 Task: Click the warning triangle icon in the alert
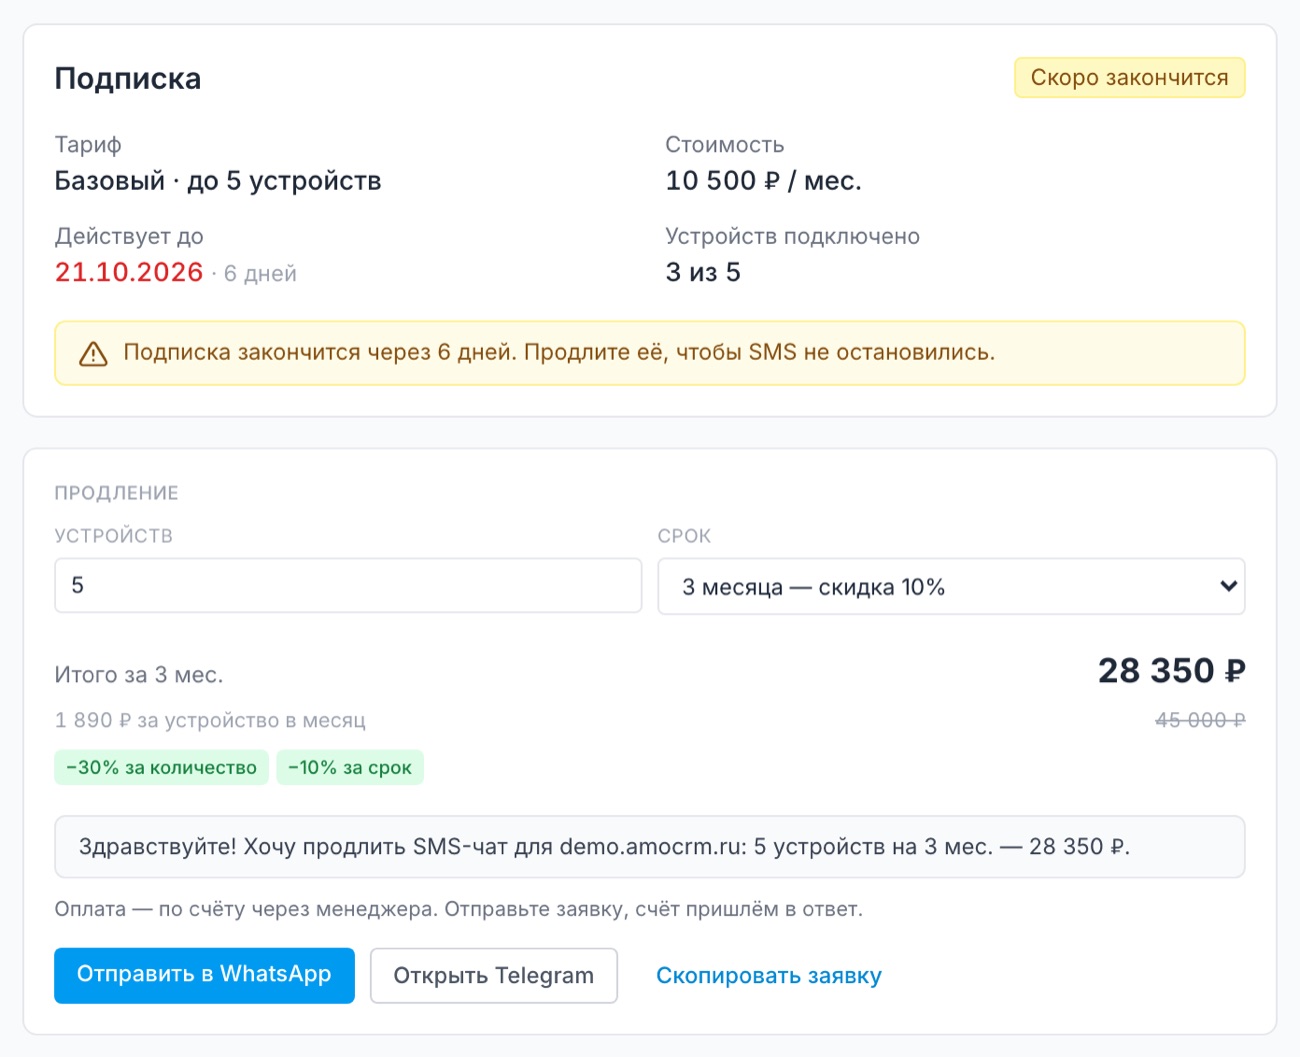click(x=93, y=353)
